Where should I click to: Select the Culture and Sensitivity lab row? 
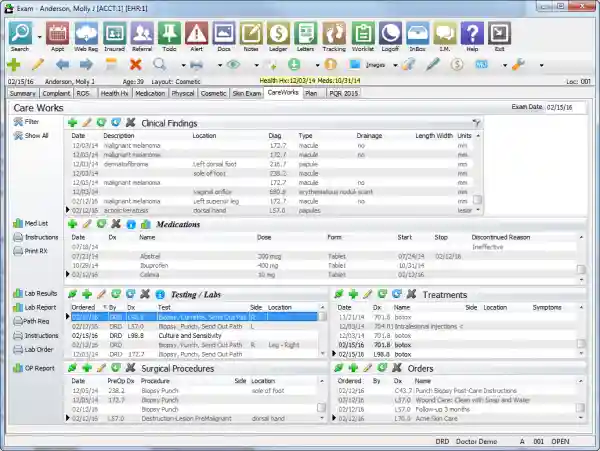click(x=195, y=335)
